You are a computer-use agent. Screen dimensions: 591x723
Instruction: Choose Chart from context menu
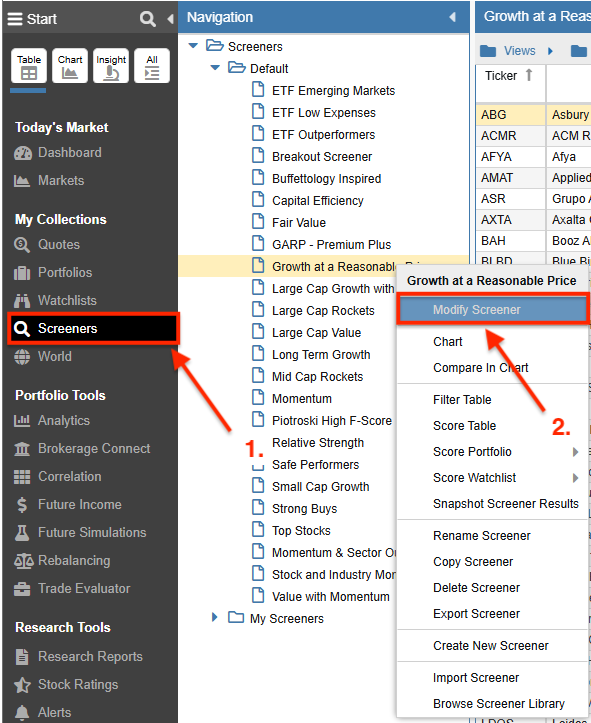pyautogui.click(x=448, y=342)
